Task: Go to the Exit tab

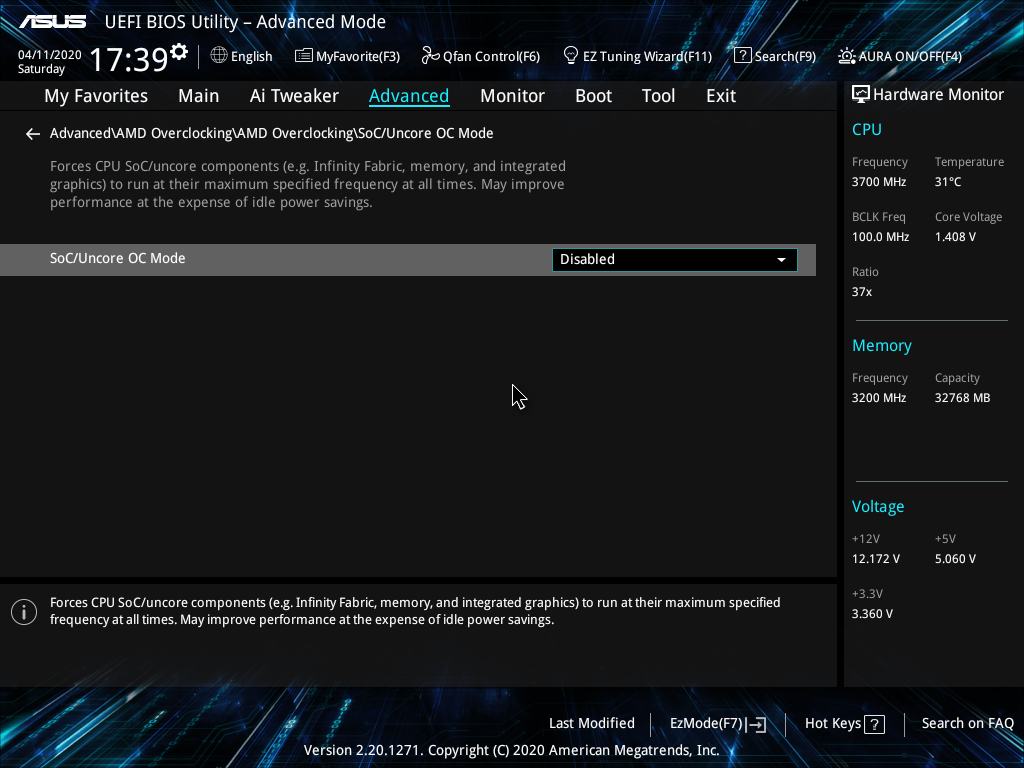Action: pyautogui.click(x=721, y=96)
